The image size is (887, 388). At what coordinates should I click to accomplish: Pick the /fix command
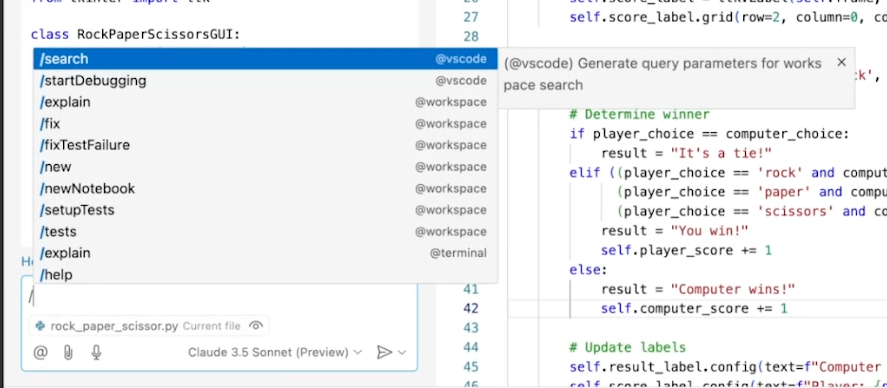[265, 124]
